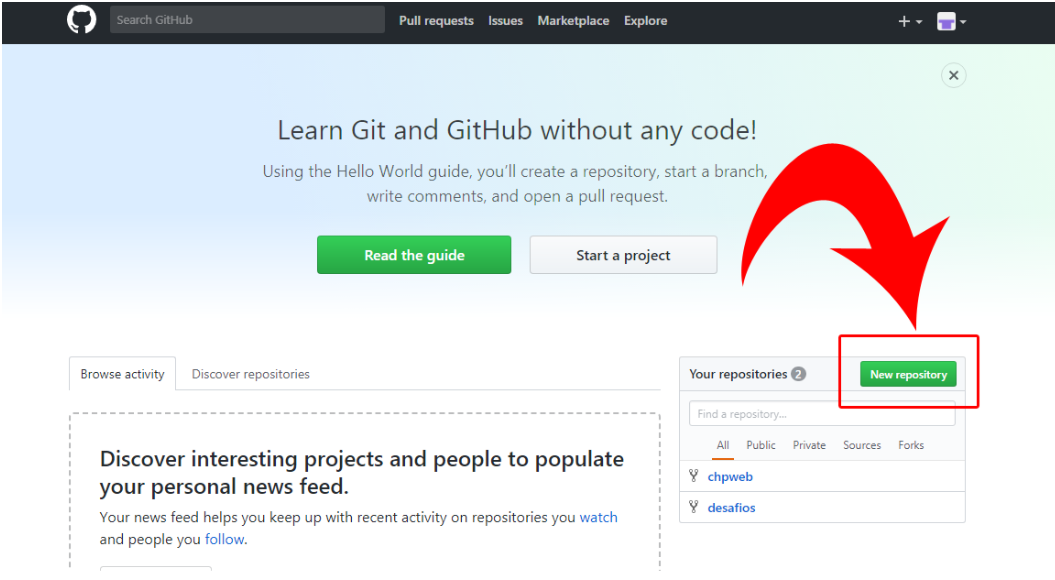Click fork icon beside desafios
The width and height of the screenshot is (1055, 580).
[694, 507]
